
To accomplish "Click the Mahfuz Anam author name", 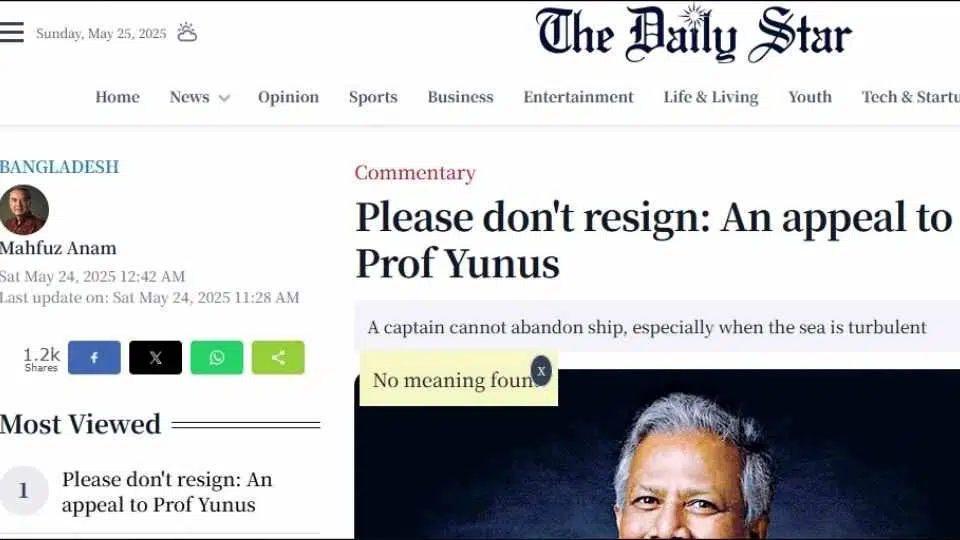I will click(58, 248).
